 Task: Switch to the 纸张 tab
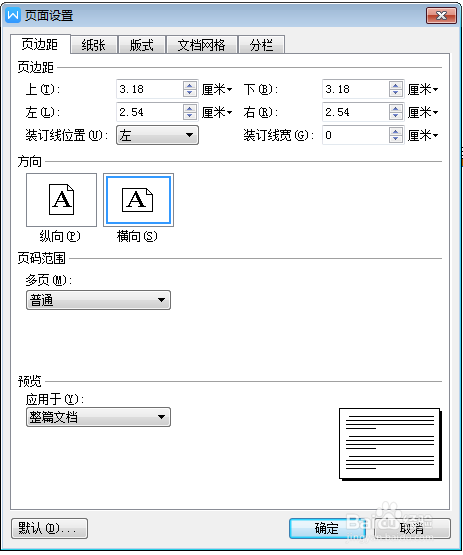point(94,45)
